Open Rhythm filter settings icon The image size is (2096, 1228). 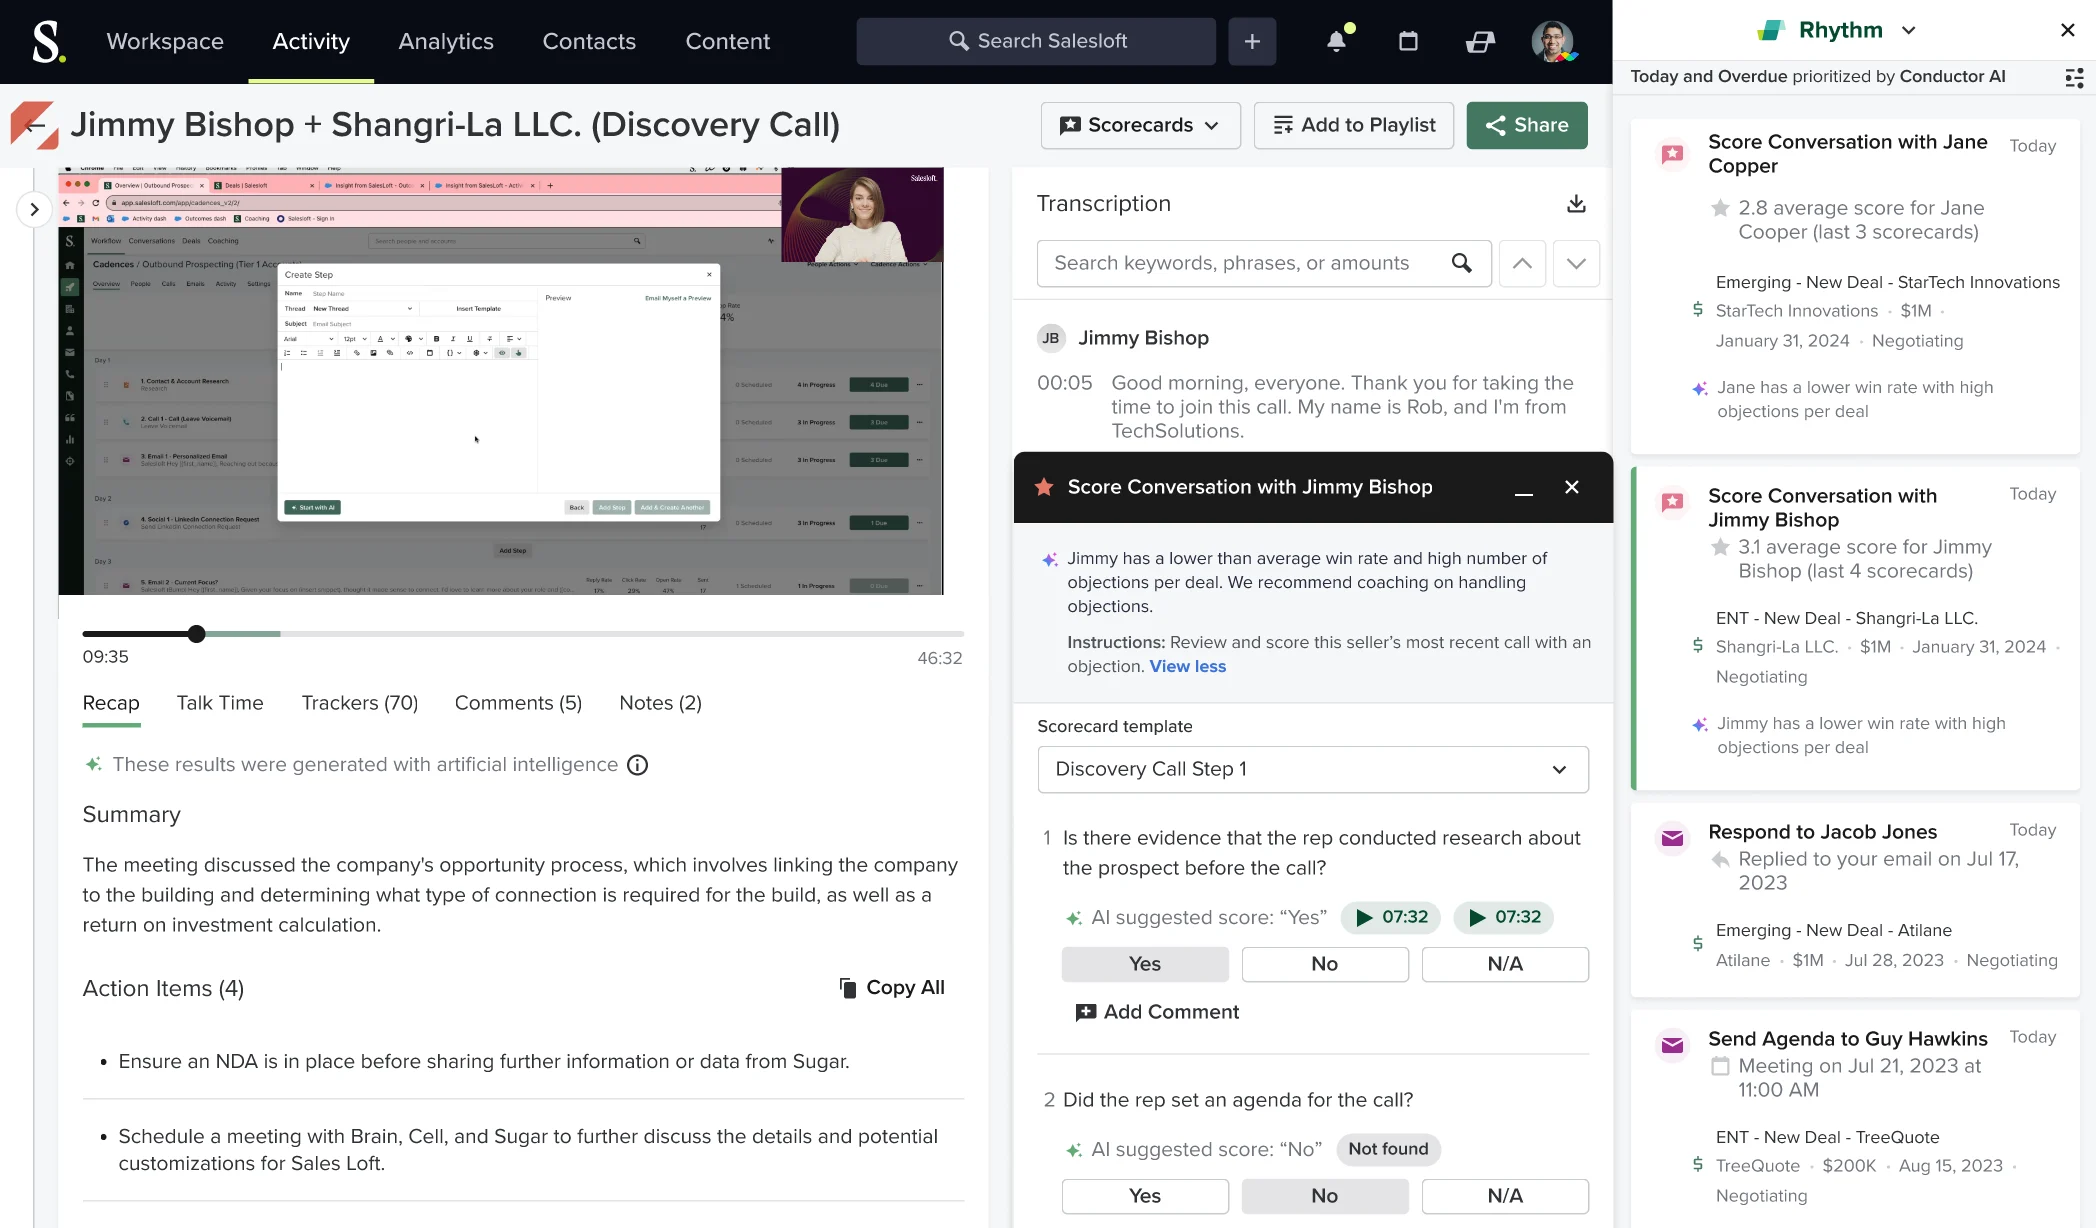[x=2075, y=77]
